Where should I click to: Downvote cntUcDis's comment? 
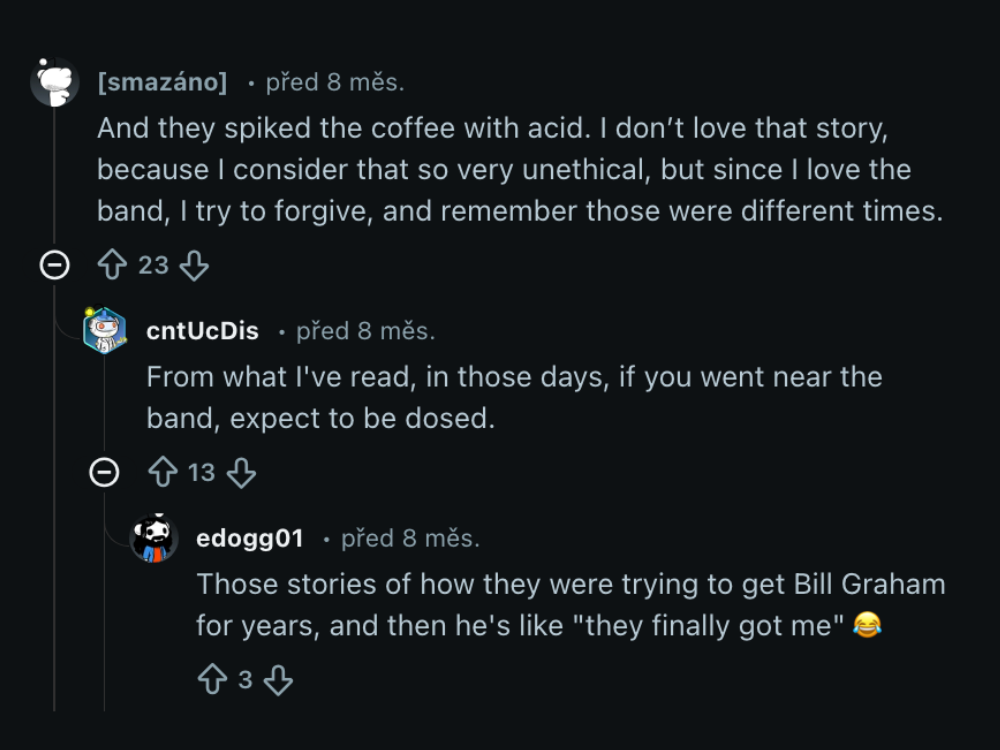tap(242, 472)
